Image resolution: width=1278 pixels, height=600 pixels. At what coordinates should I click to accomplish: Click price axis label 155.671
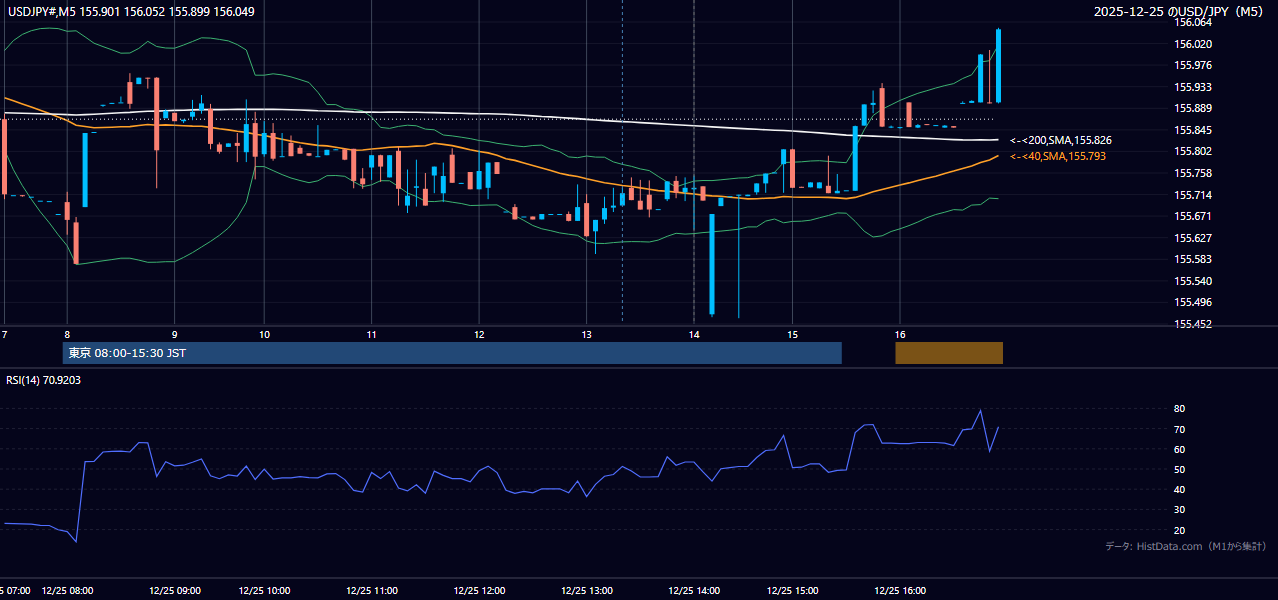point(1193,217)
